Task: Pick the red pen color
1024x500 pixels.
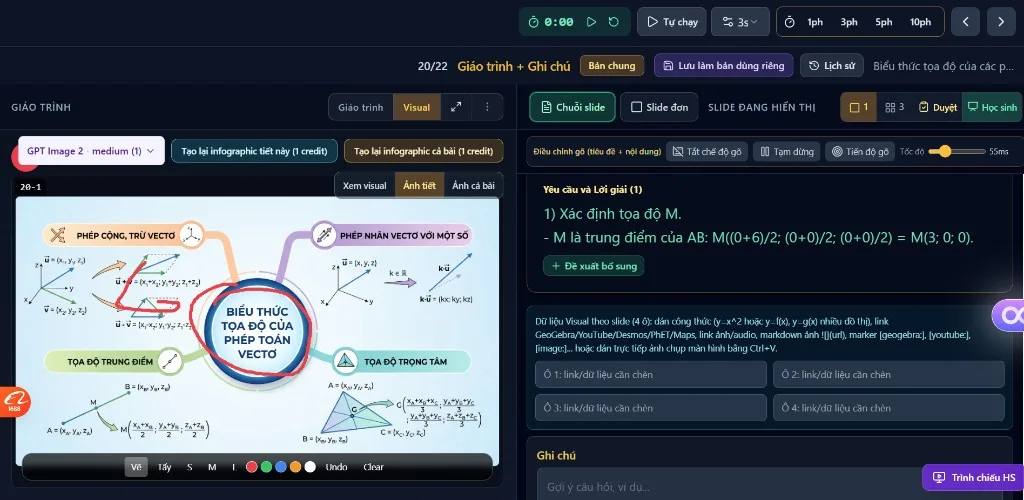Action: 251,467
